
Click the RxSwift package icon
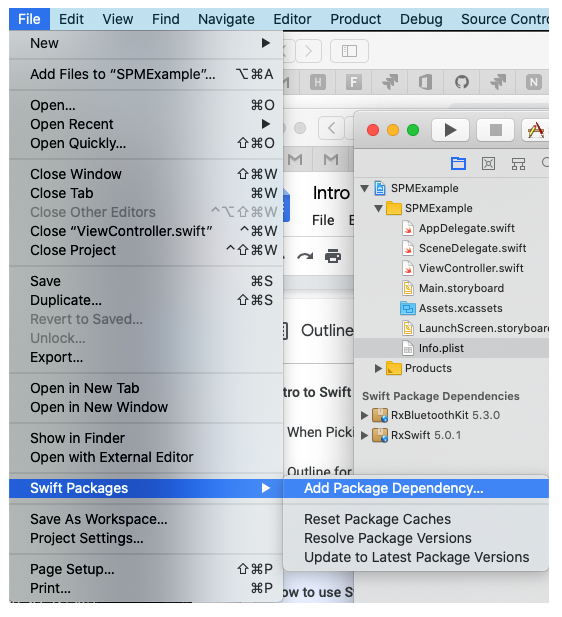pyautogui.click(x=380, y=435)
